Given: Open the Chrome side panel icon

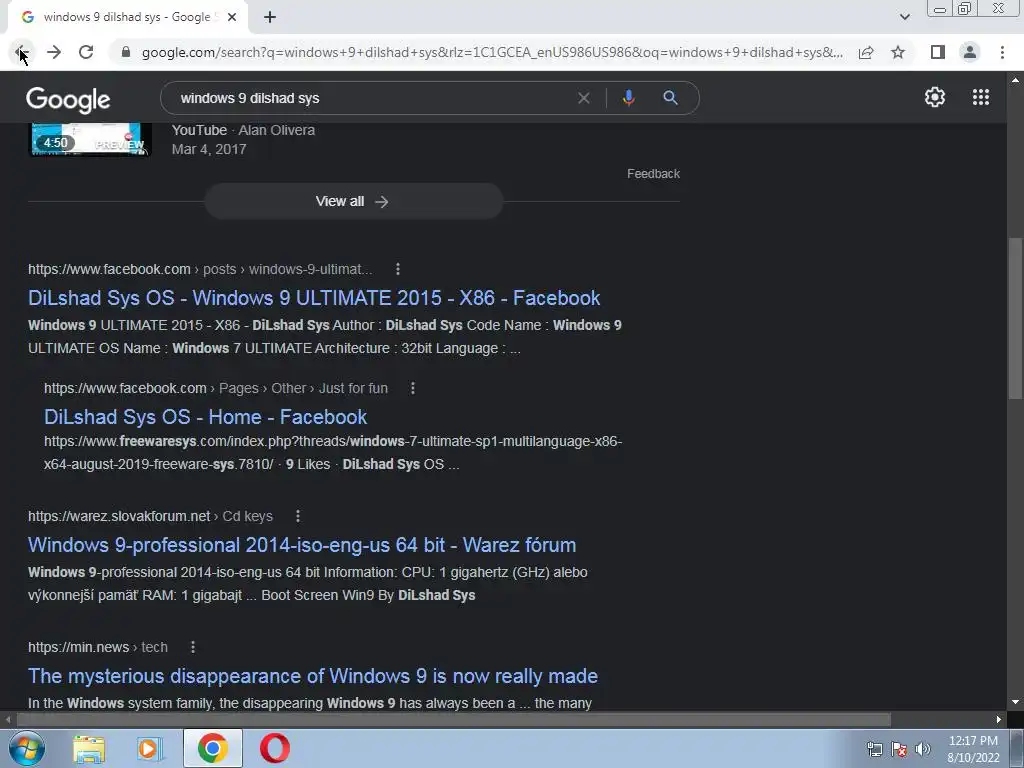Looking at the screenshot, I should coord(938,52).
